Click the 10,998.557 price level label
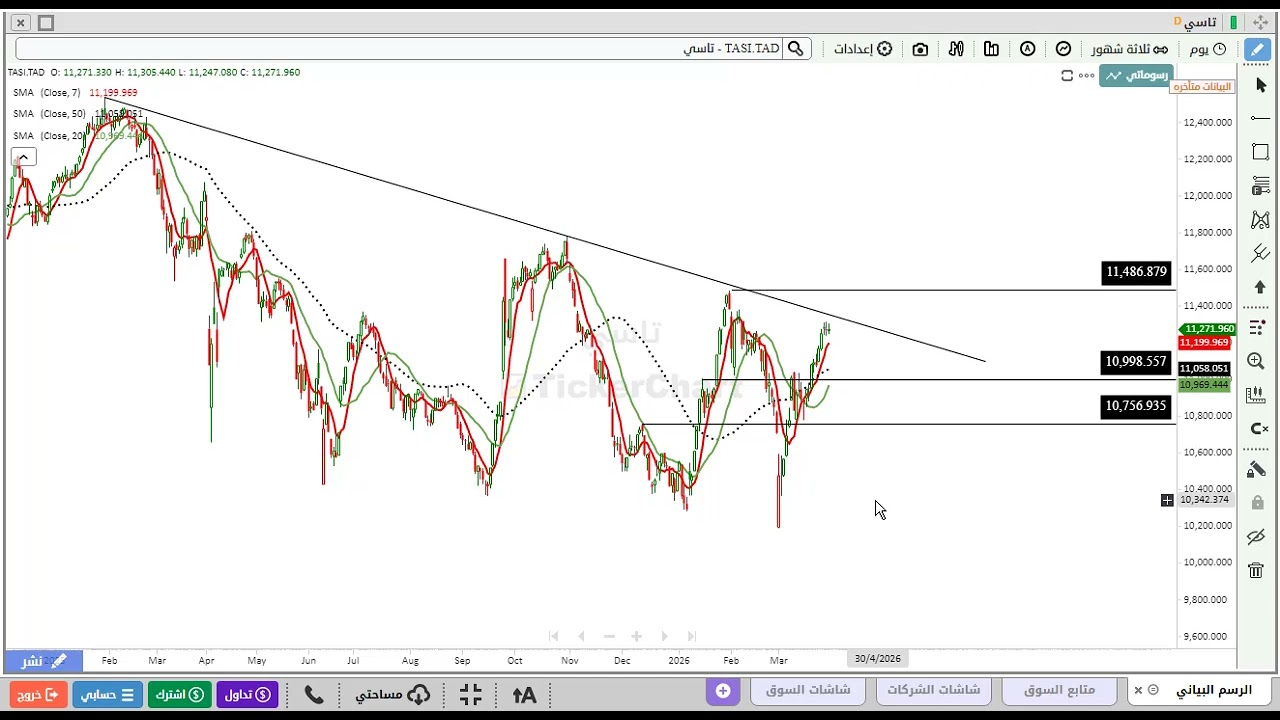This screenshot has width=1280, height=720. tap(1136, 362)
